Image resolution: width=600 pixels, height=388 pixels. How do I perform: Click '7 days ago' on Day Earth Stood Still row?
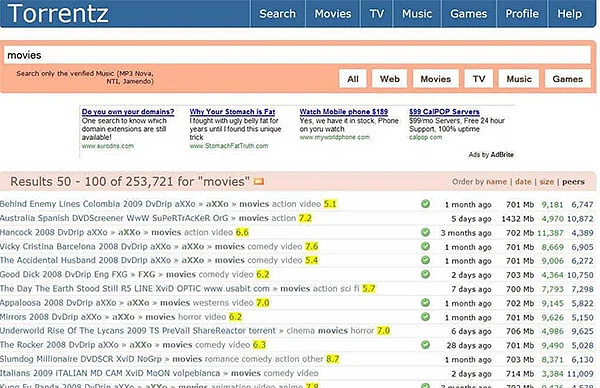[471, 289]
